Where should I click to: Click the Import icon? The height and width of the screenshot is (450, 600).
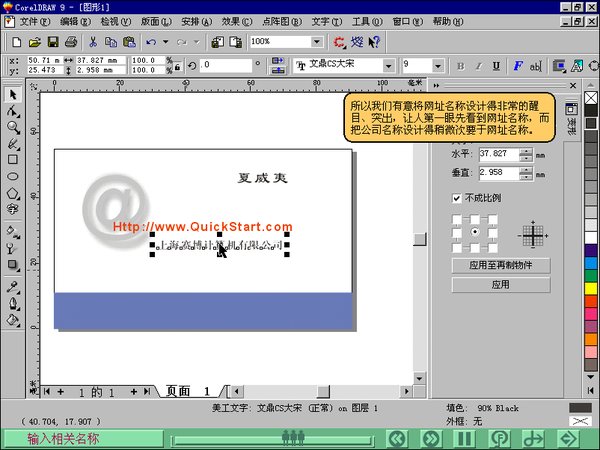(218, 42)
